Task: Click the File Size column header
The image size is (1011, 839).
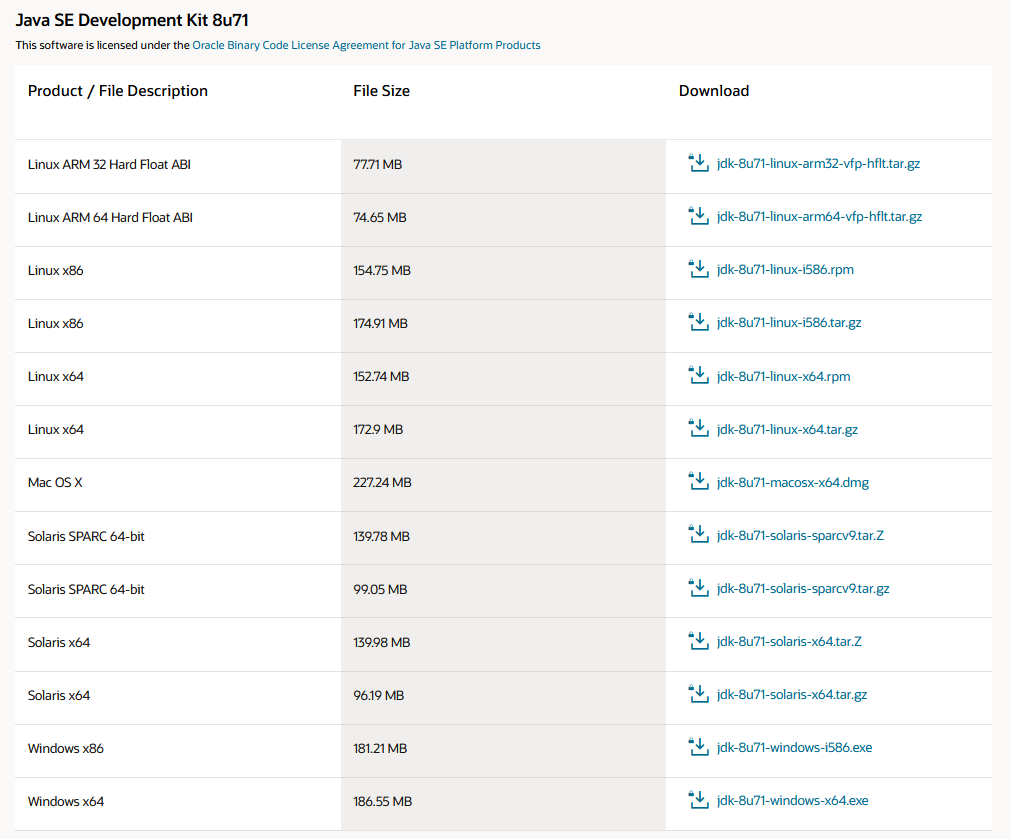Action: point(381,91)
